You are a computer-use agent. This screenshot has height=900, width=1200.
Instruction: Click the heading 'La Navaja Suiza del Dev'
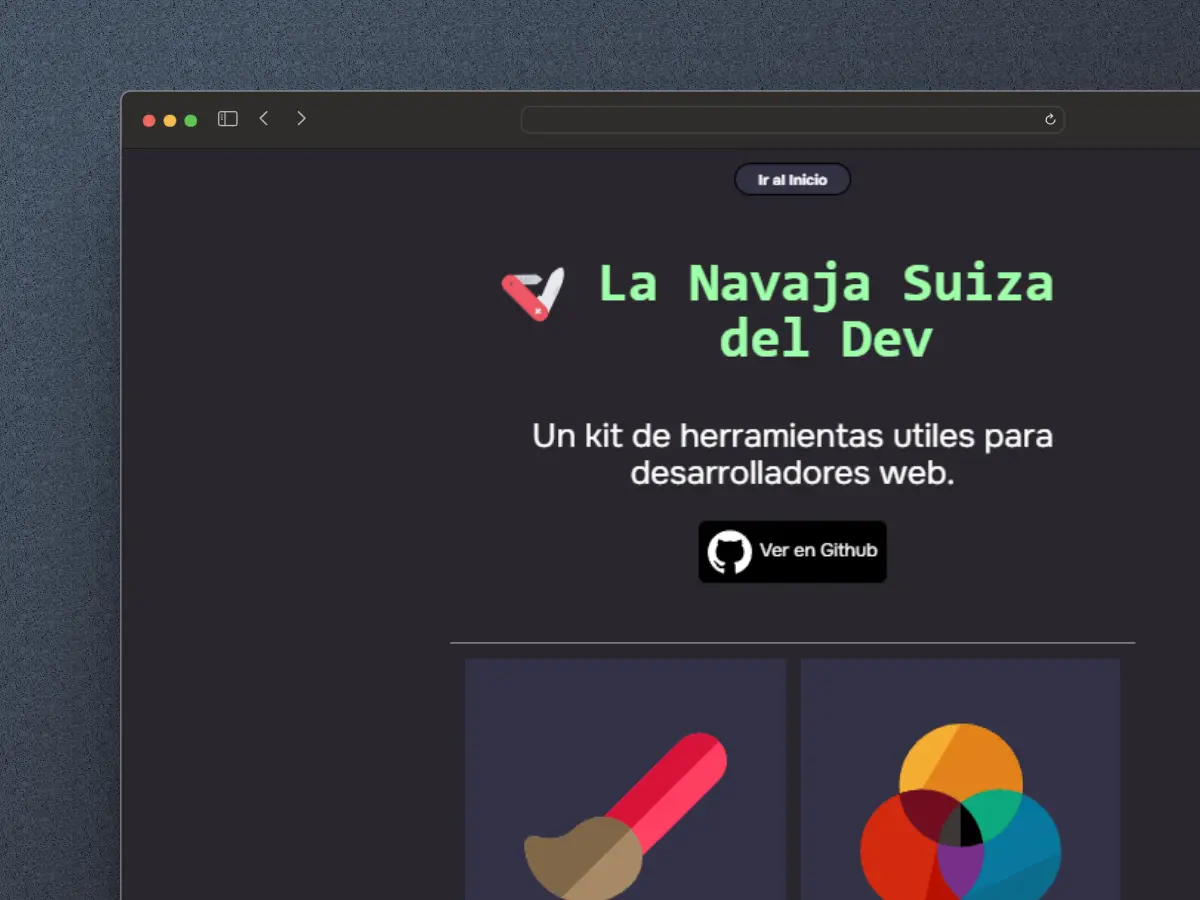(x=825, y=310)
